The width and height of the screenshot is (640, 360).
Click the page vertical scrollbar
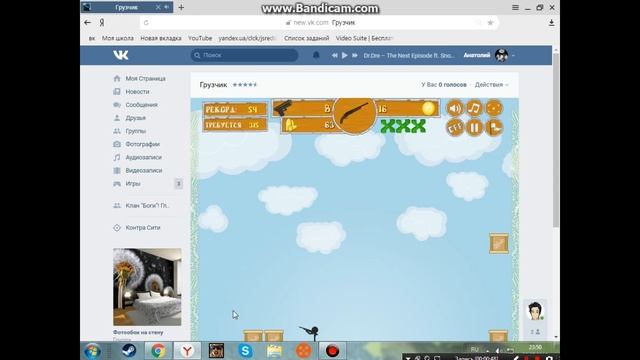click(x=556, y=139)
